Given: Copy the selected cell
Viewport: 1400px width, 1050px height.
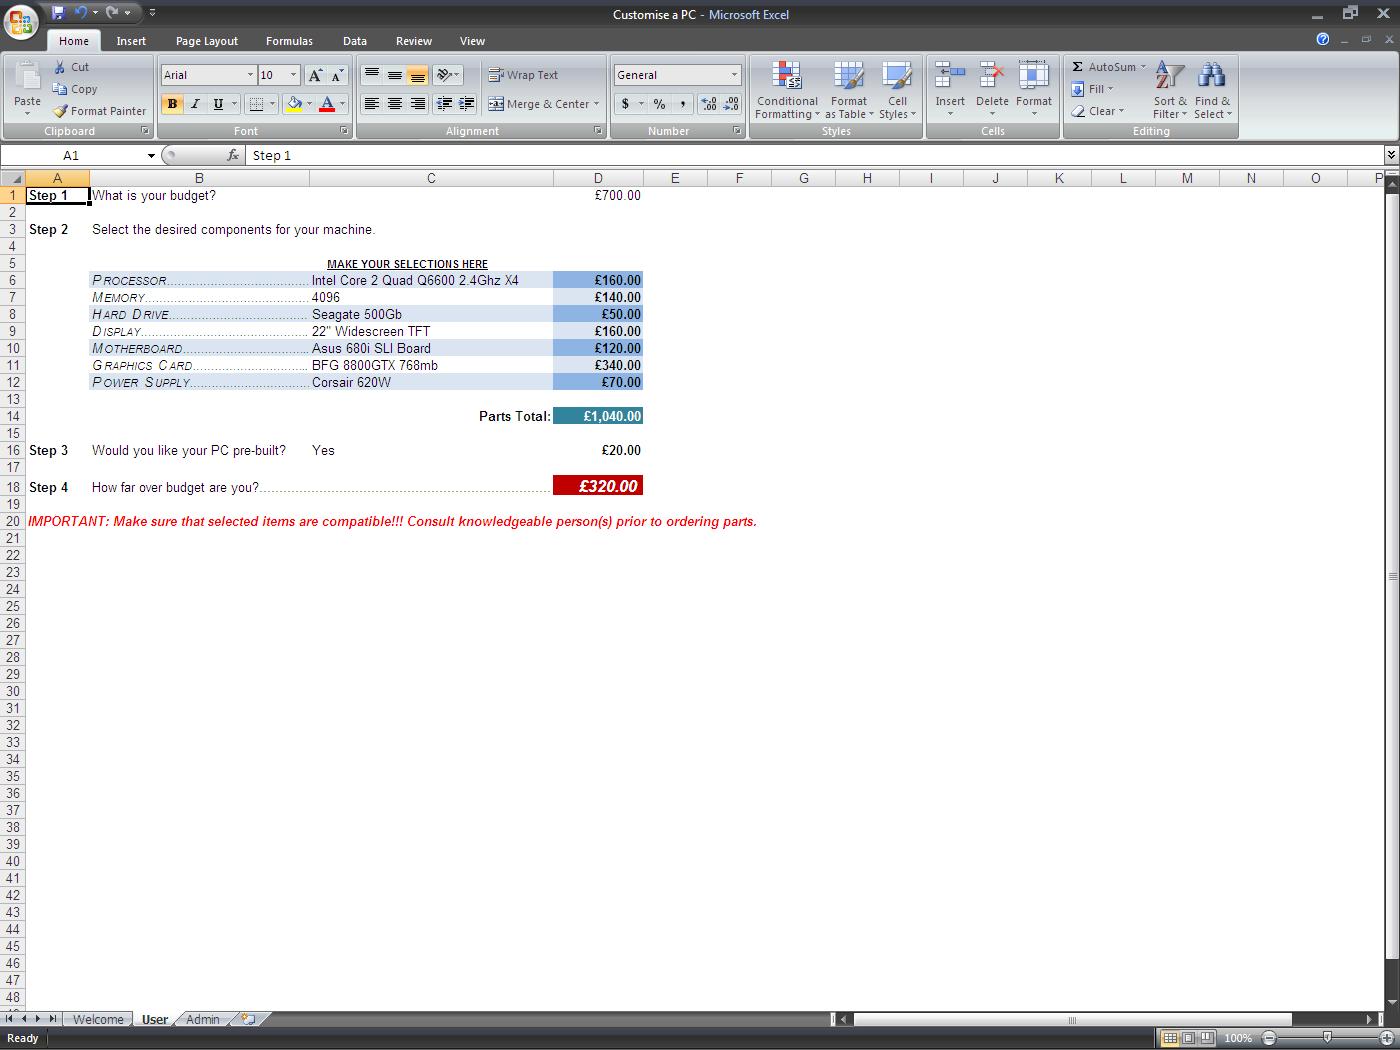Looking at the screenshot, I should (75, 89).
